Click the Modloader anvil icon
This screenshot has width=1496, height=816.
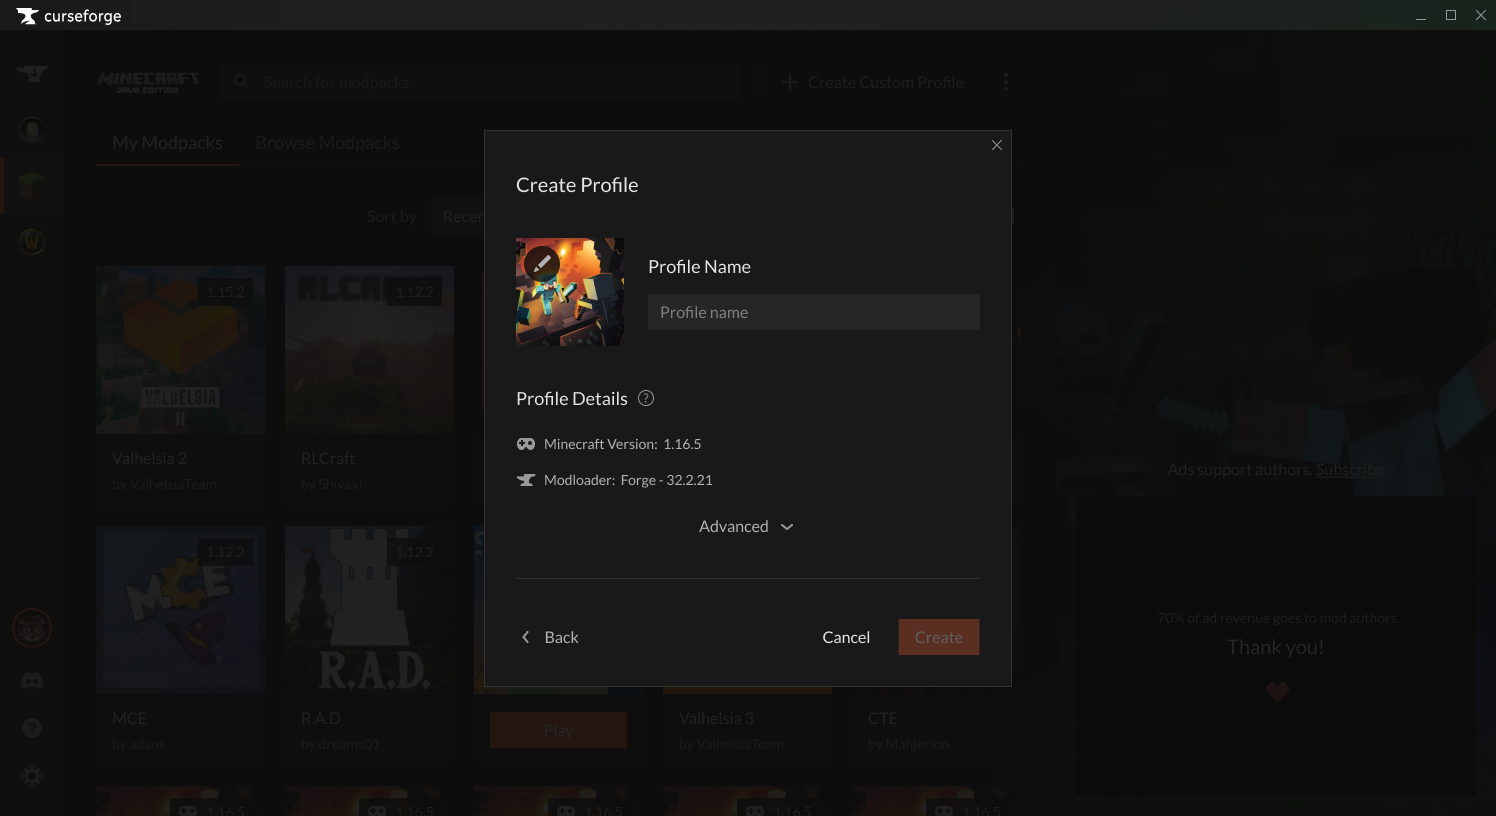525,480
